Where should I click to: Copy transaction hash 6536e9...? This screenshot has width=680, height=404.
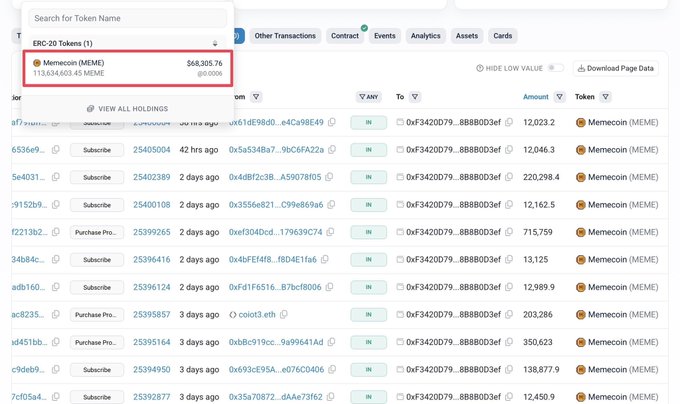[56, 150]
